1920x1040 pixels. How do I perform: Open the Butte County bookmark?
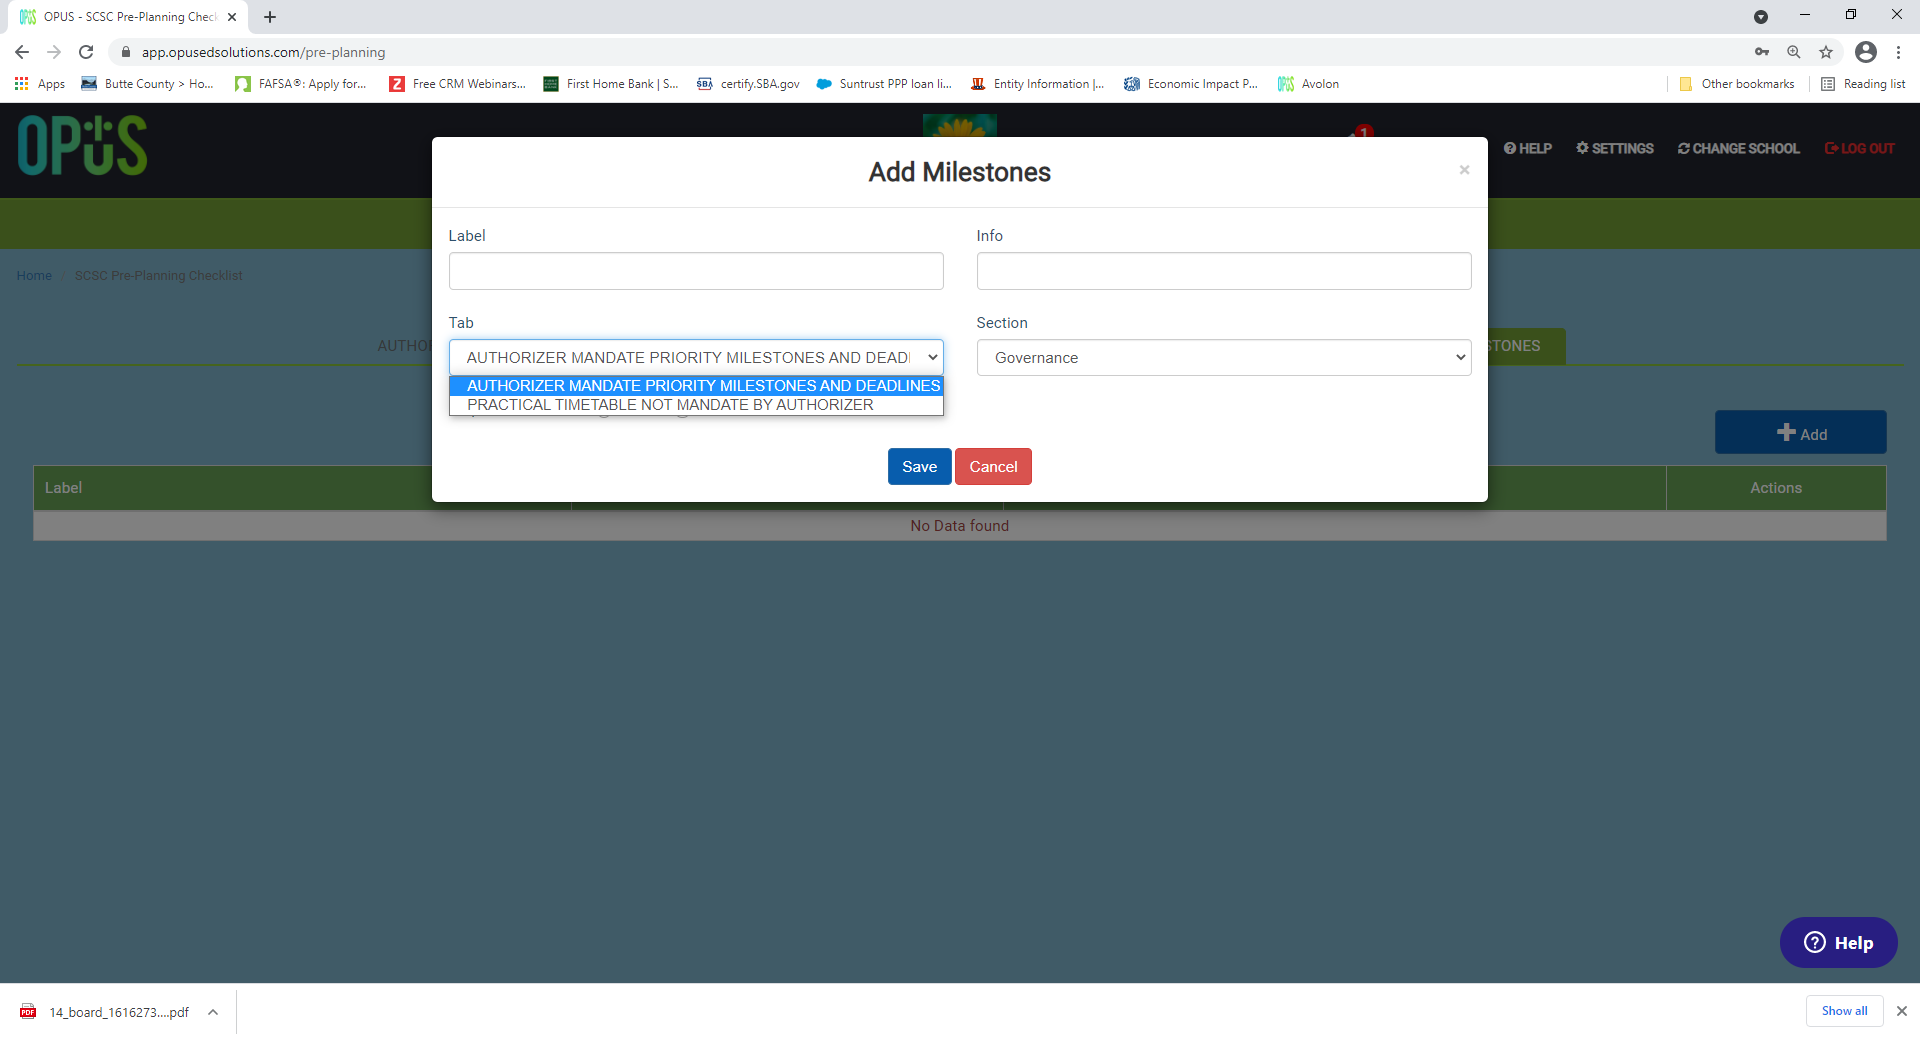pyautogui.click(x=148, y=84)
